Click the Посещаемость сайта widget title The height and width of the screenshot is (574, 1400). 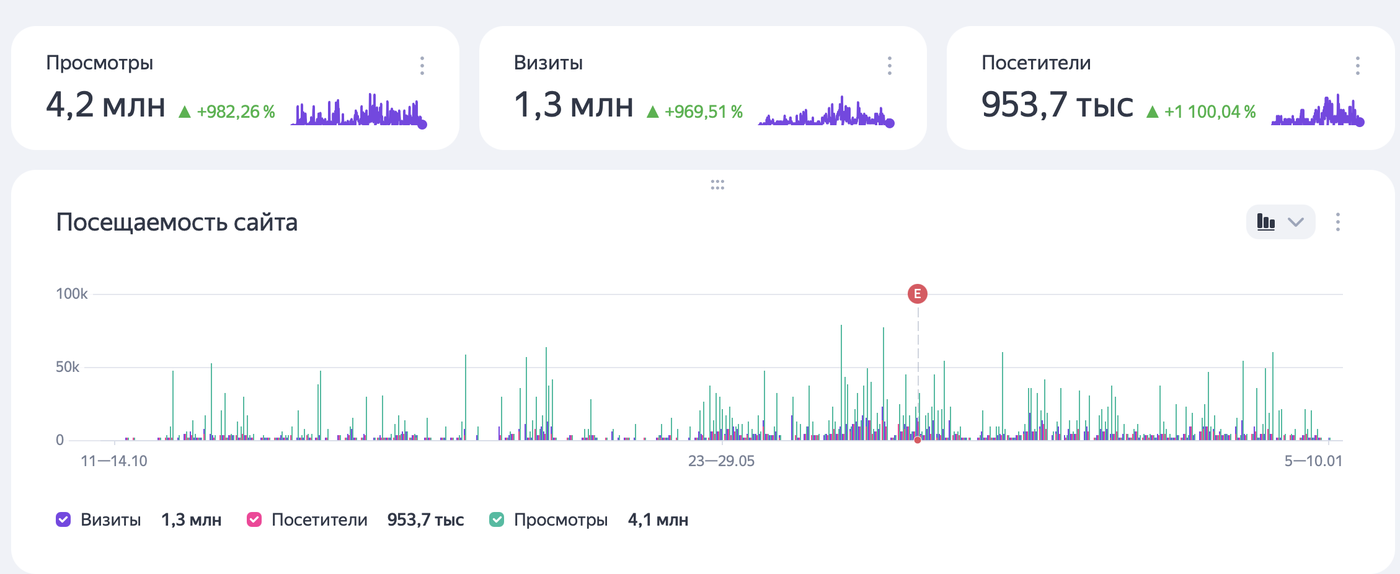click(x=177, y=222)
